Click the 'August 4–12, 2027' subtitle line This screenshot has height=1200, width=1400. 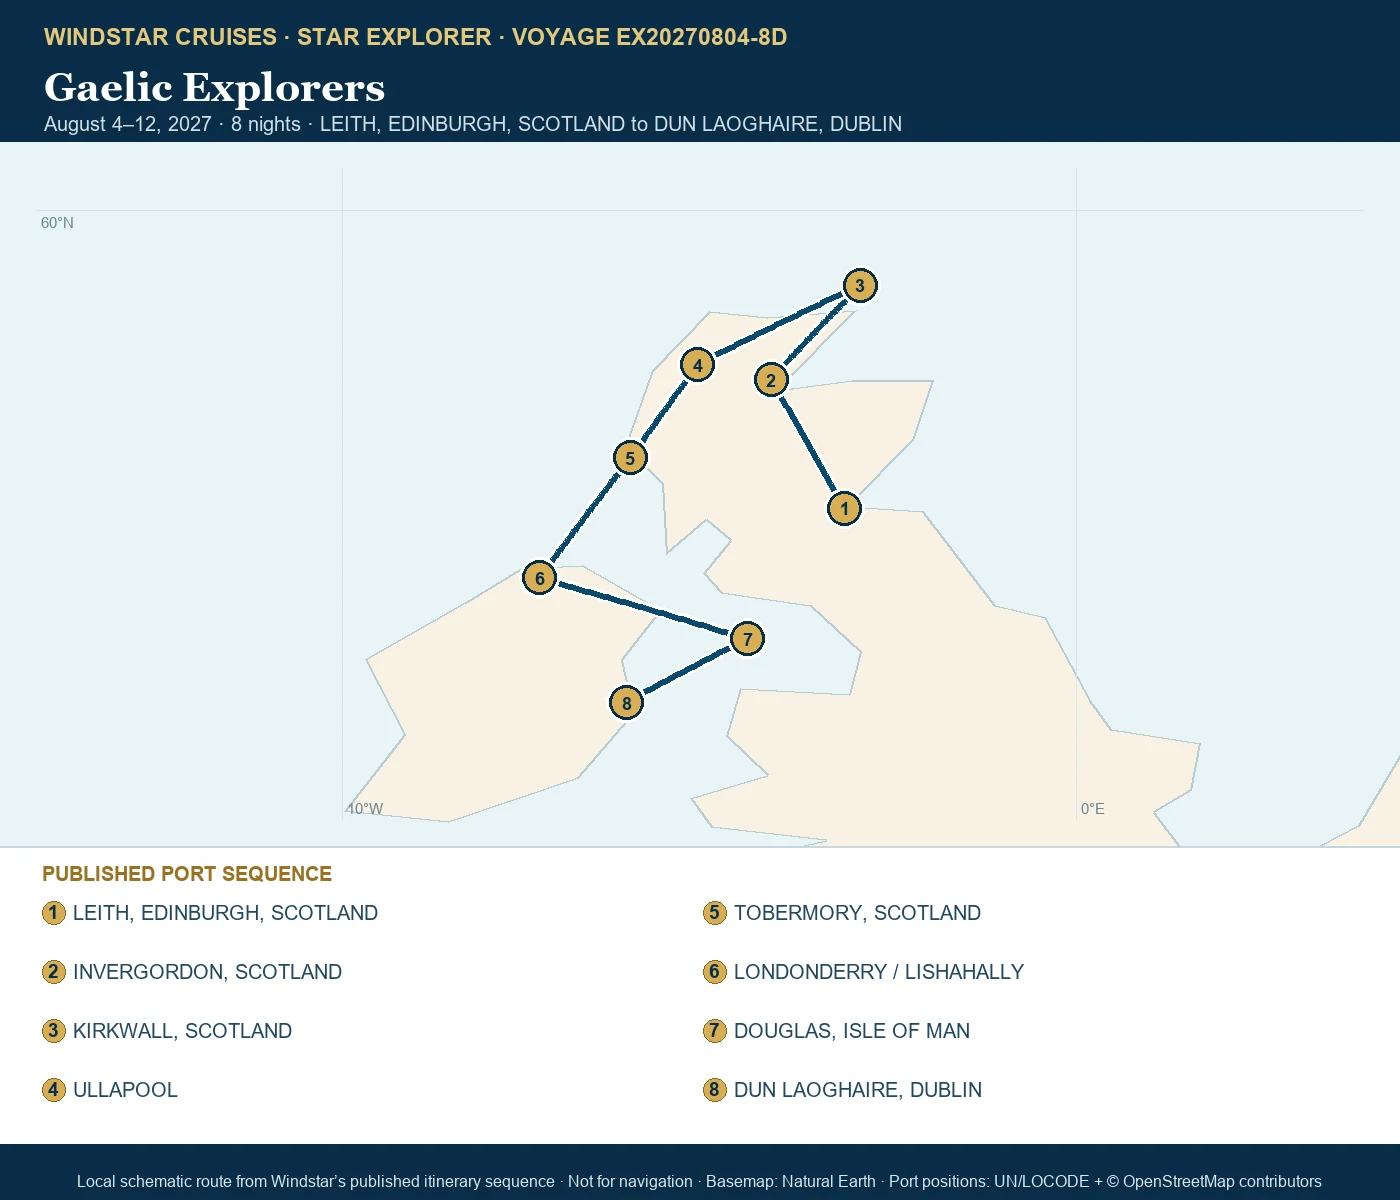[x=473, y=124]
